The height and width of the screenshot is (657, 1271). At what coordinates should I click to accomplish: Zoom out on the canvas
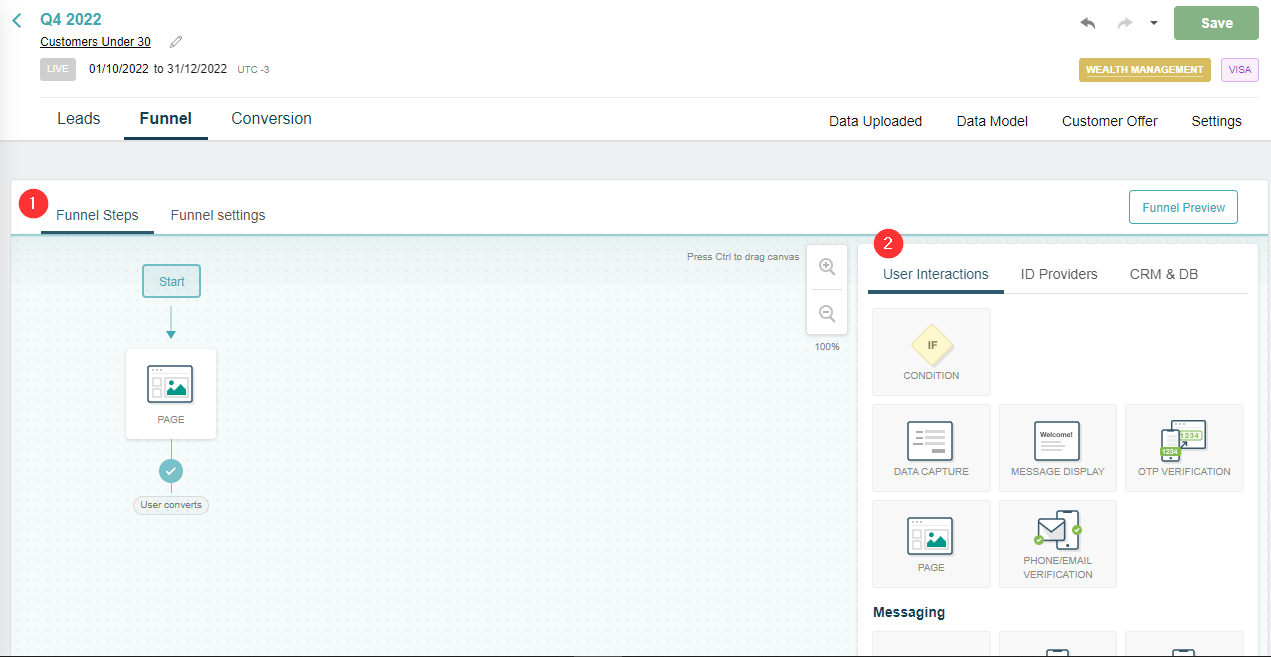pos(827,313)
